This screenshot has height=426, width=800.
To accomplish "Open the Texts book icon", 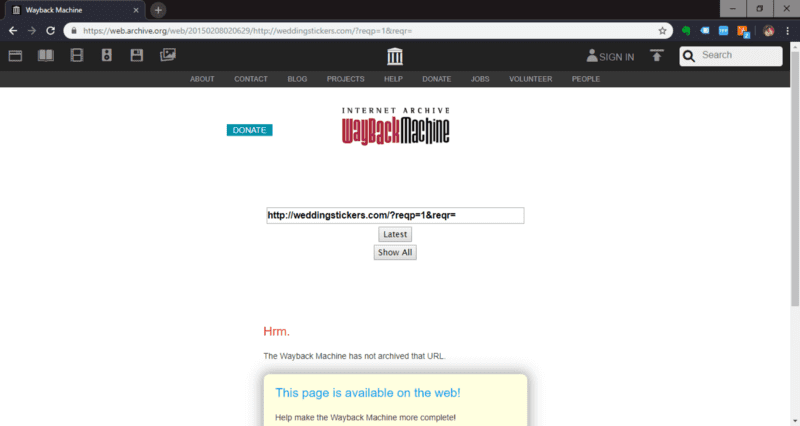I will 46,55.
